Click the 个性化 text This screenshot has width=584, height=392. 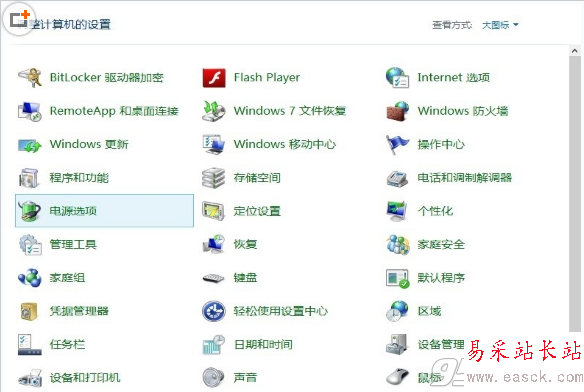[435, 211]
